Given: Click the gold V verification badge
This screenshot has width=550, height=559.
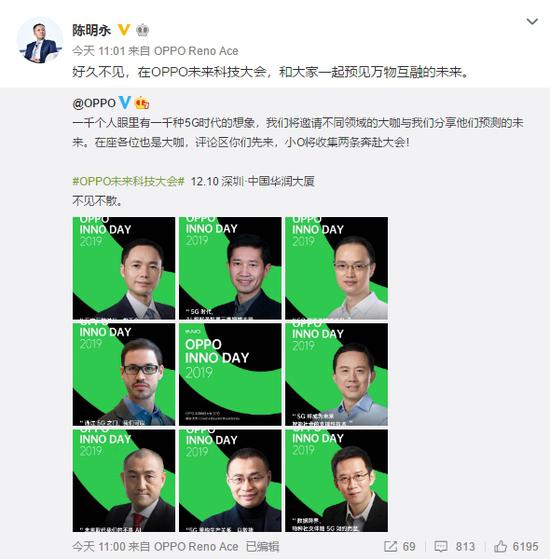Looking at the screenshot, I should (x=124, y=30).
